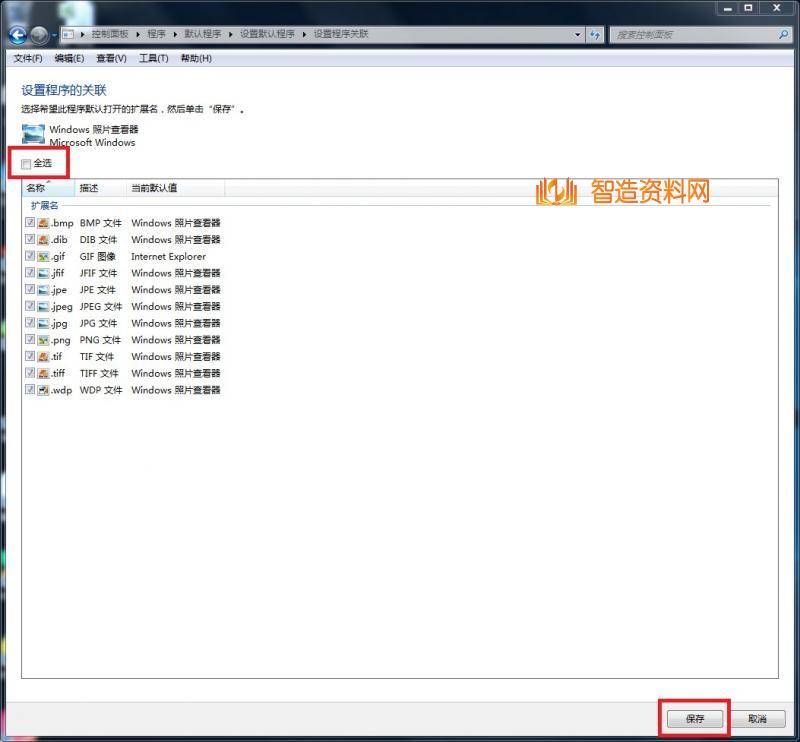
Task: Open the 查看 menu
Action: point(110,58)
